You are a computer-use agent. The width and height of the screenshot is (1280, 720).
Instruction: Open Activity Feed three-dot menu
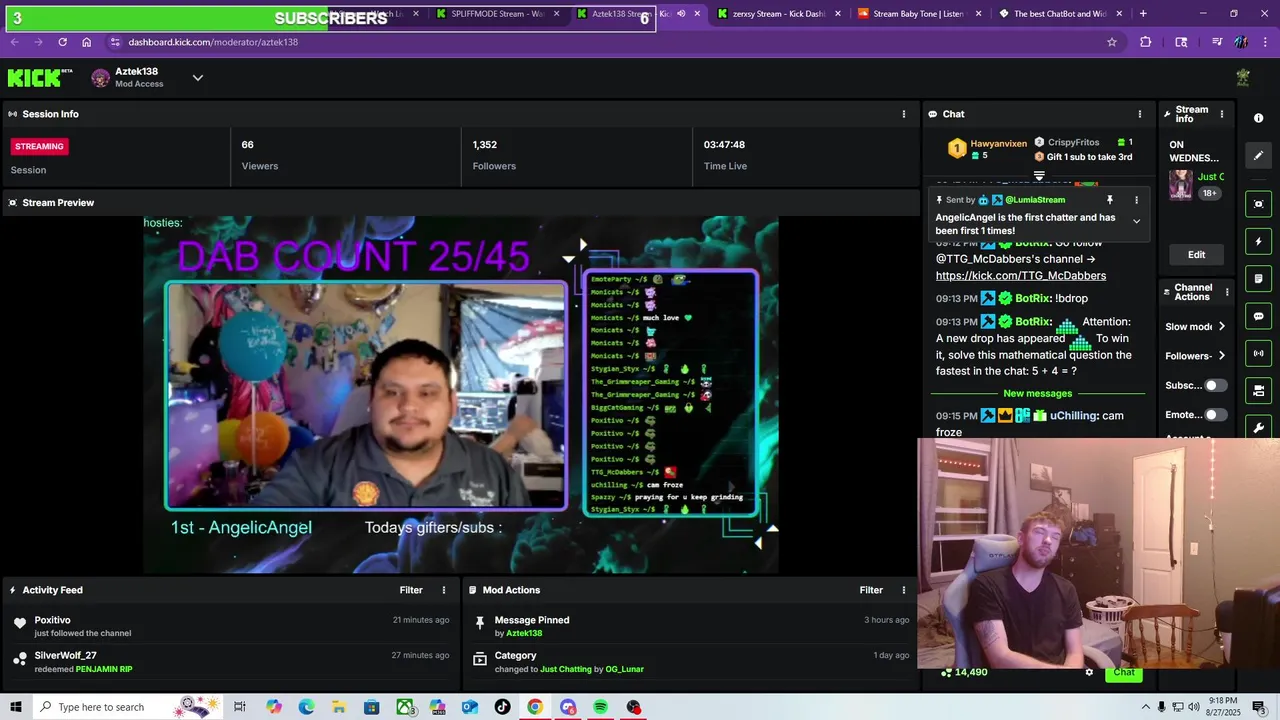[444, 590]
